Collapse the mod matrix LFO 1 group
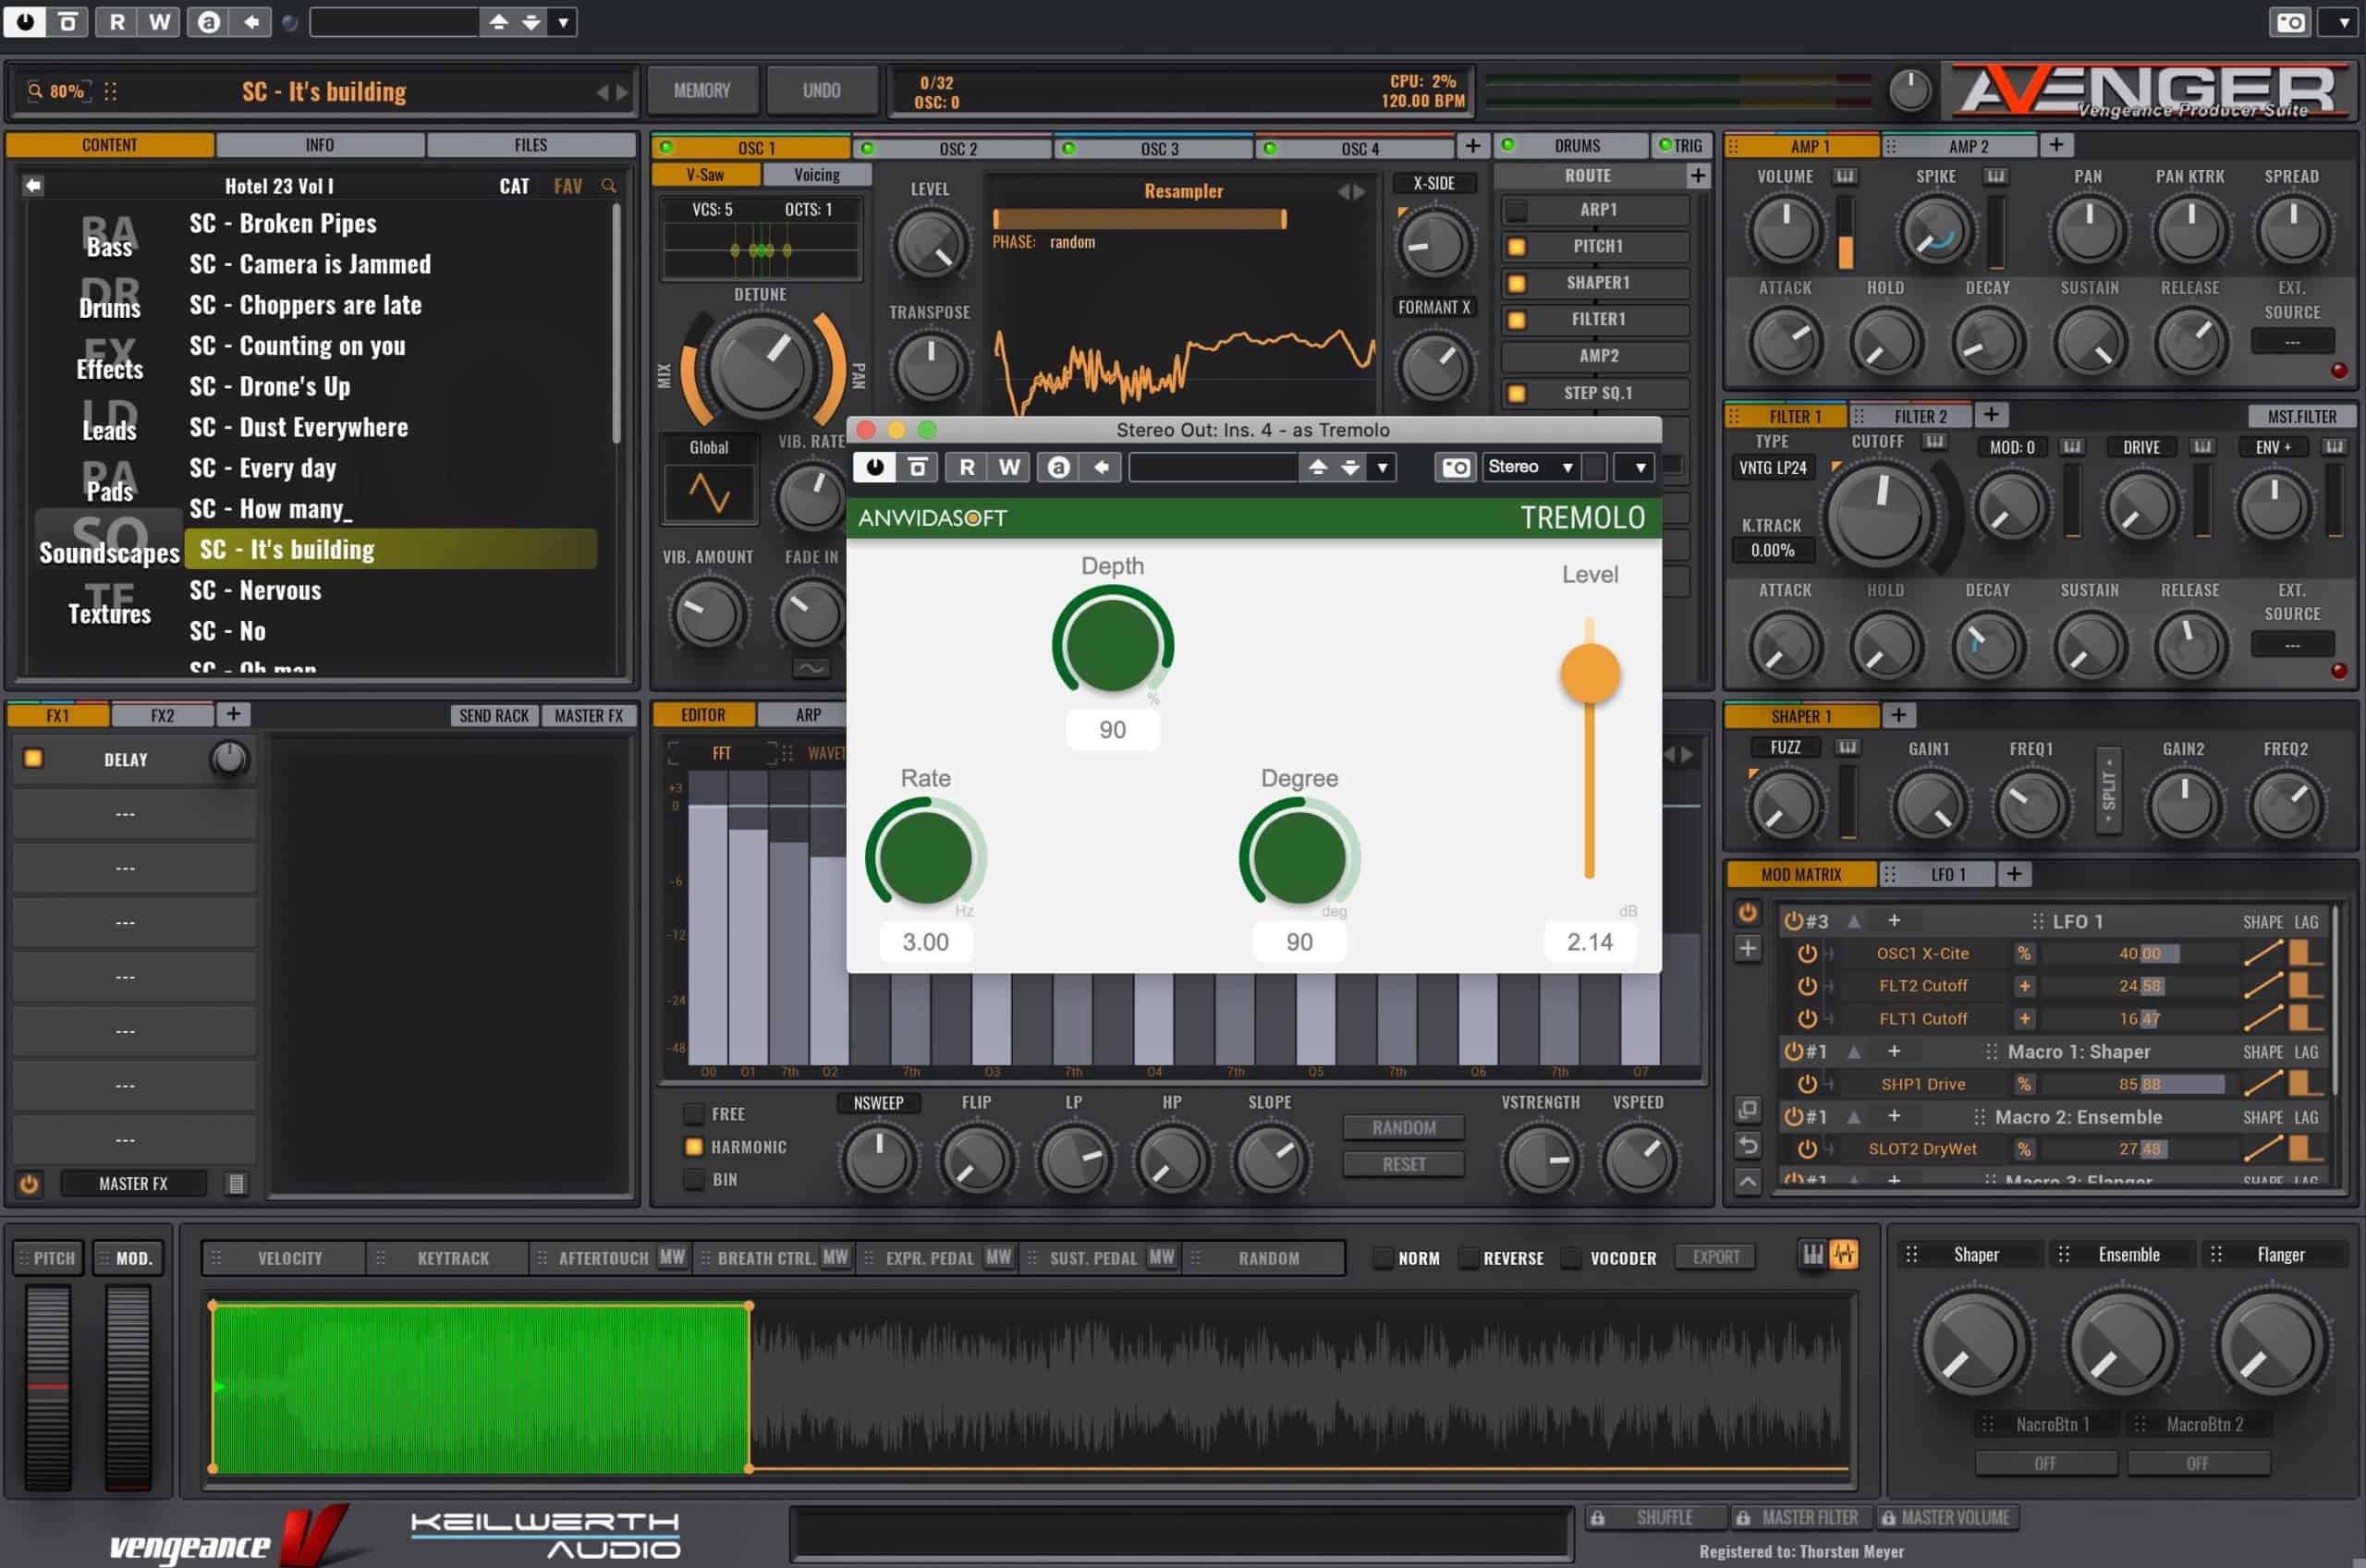Image resolution: width=2366 pixels, height=1568 pixels. pos(1853,921)
